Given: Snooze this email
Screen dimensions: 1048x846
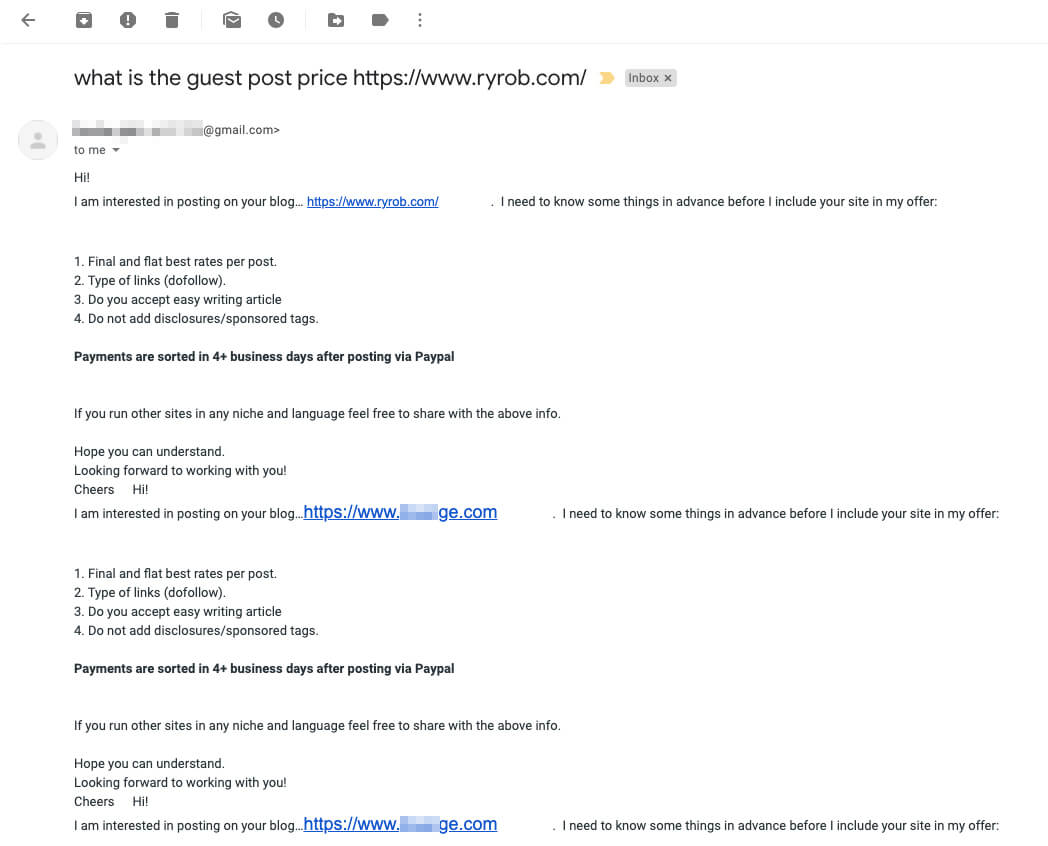Looking at the screenshot, I should [x=276, y=20].
